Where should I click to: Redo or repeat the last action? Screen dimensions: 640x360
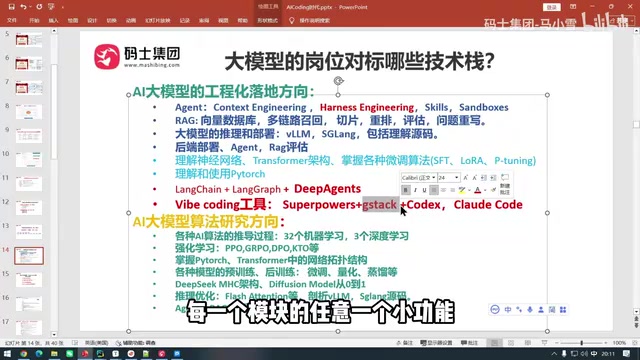(39, 7)
